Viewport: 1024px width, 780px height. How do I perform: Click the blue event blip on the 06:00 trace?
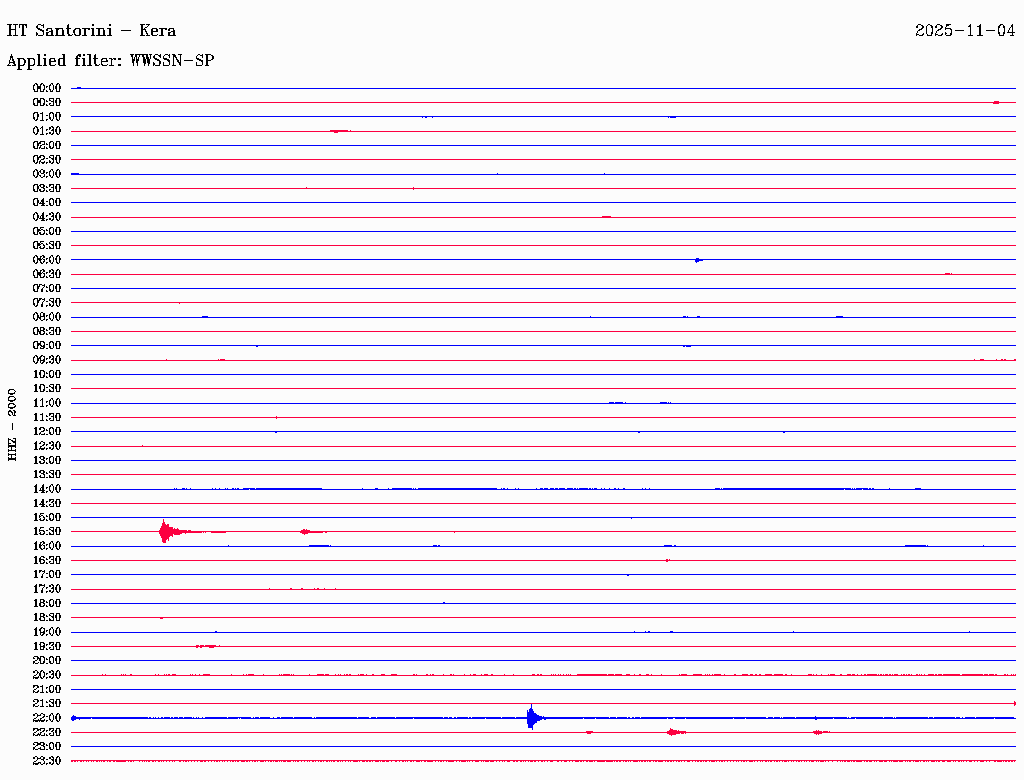point(698,260)
